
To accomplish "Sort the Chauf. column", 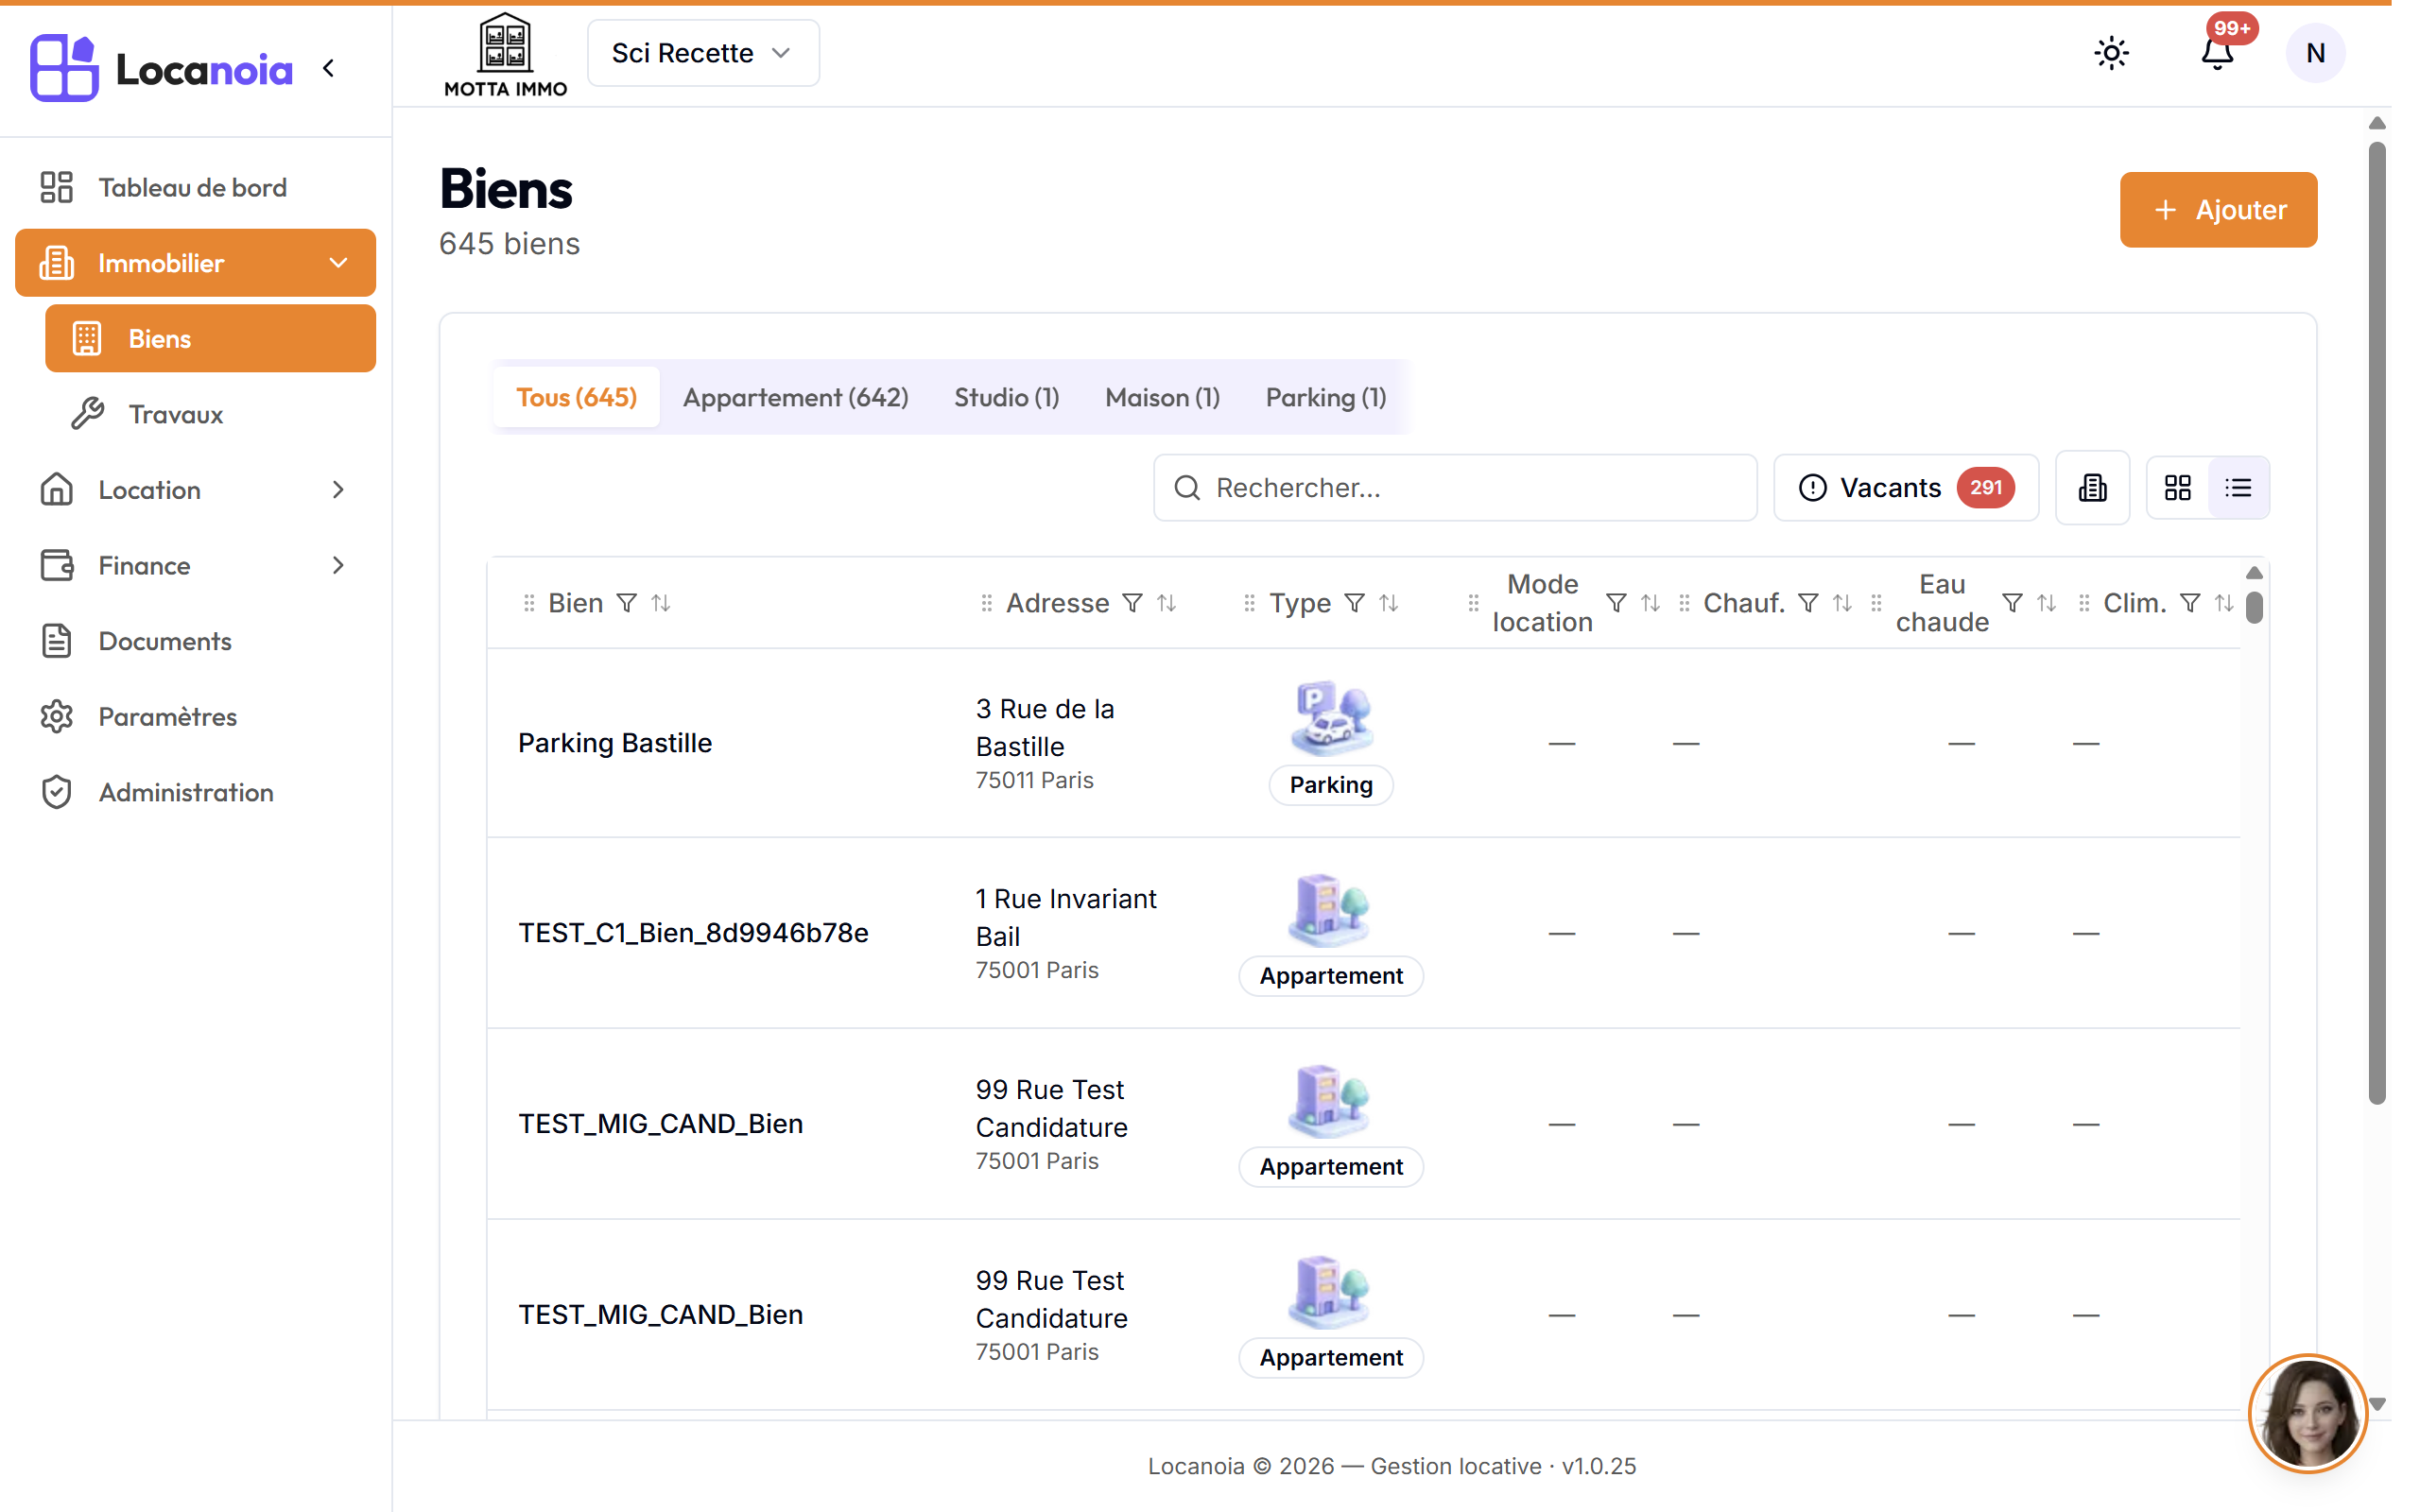I will 1842,603.
